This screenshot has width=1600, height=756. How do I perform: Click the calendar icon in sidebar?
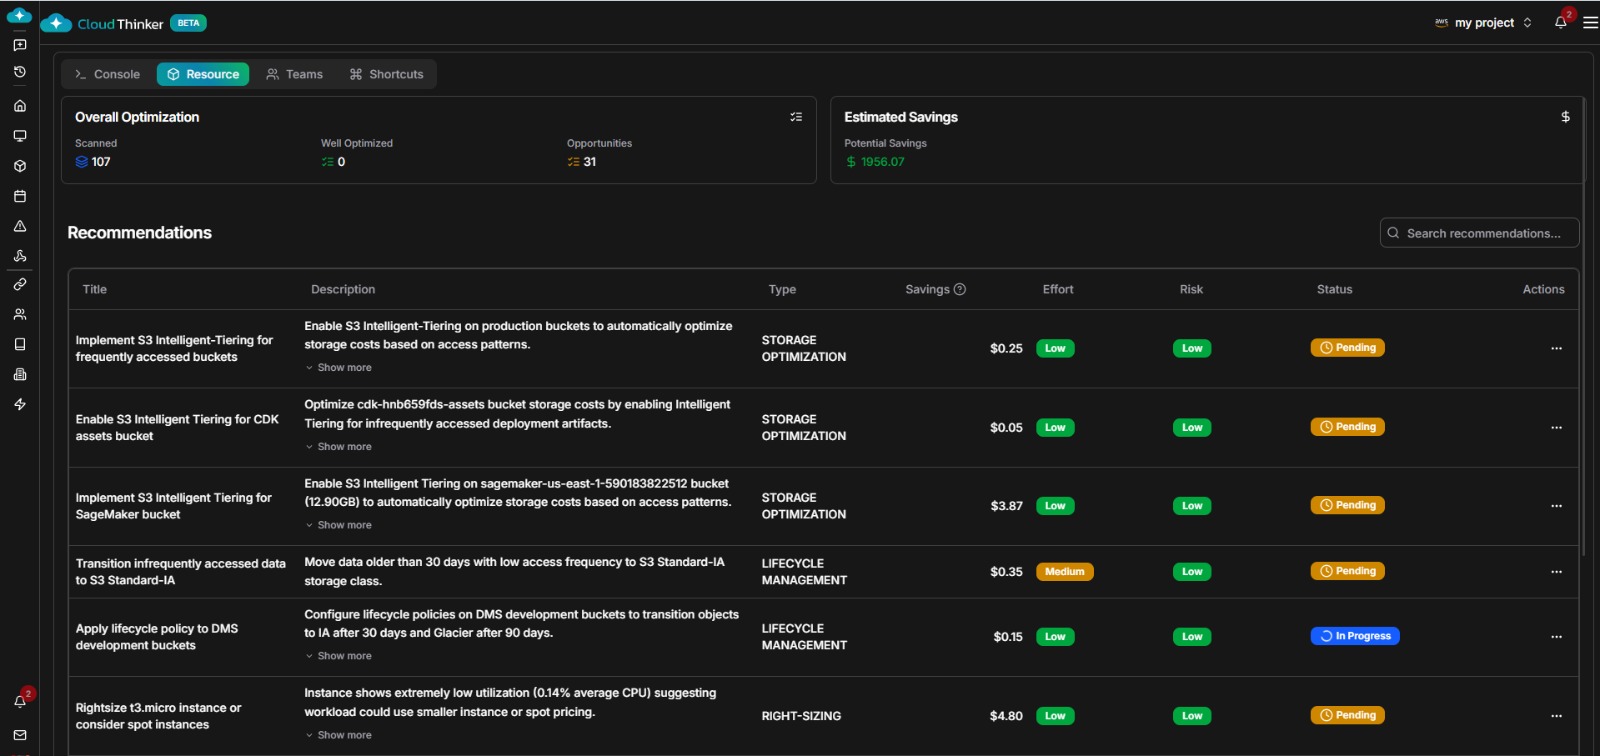(19, 196)
